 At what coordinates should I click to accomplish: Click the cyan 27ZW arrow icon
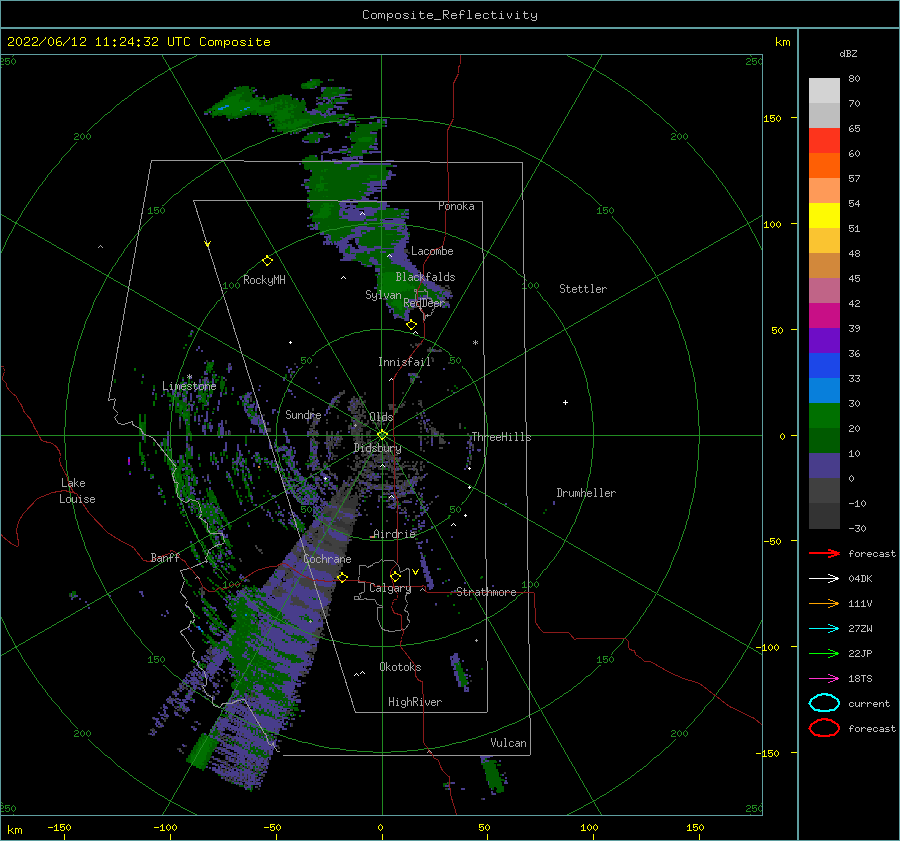click(824, 629)
